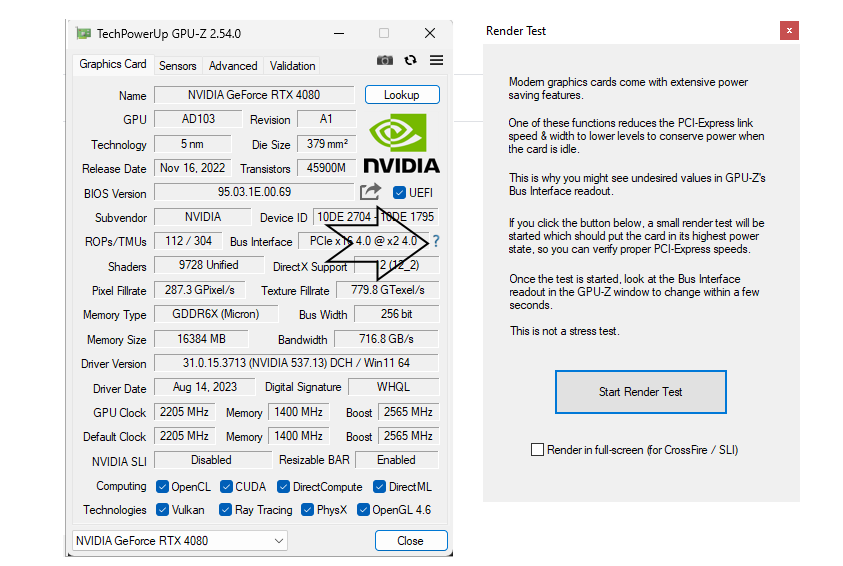Click the Digital Signature value WHQL

tap(394, 387)
